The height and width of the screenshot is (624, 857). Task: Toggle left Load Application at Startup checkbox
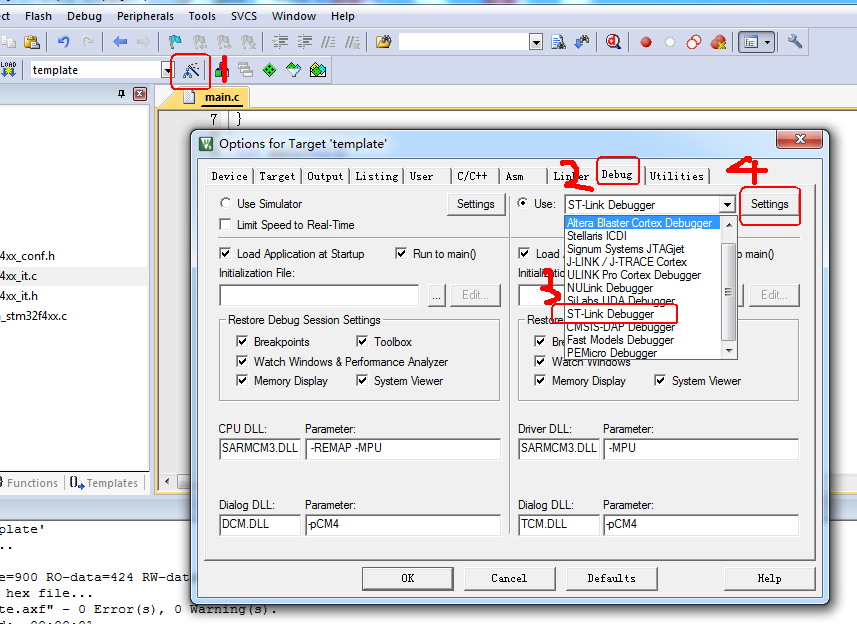(225, 254)
